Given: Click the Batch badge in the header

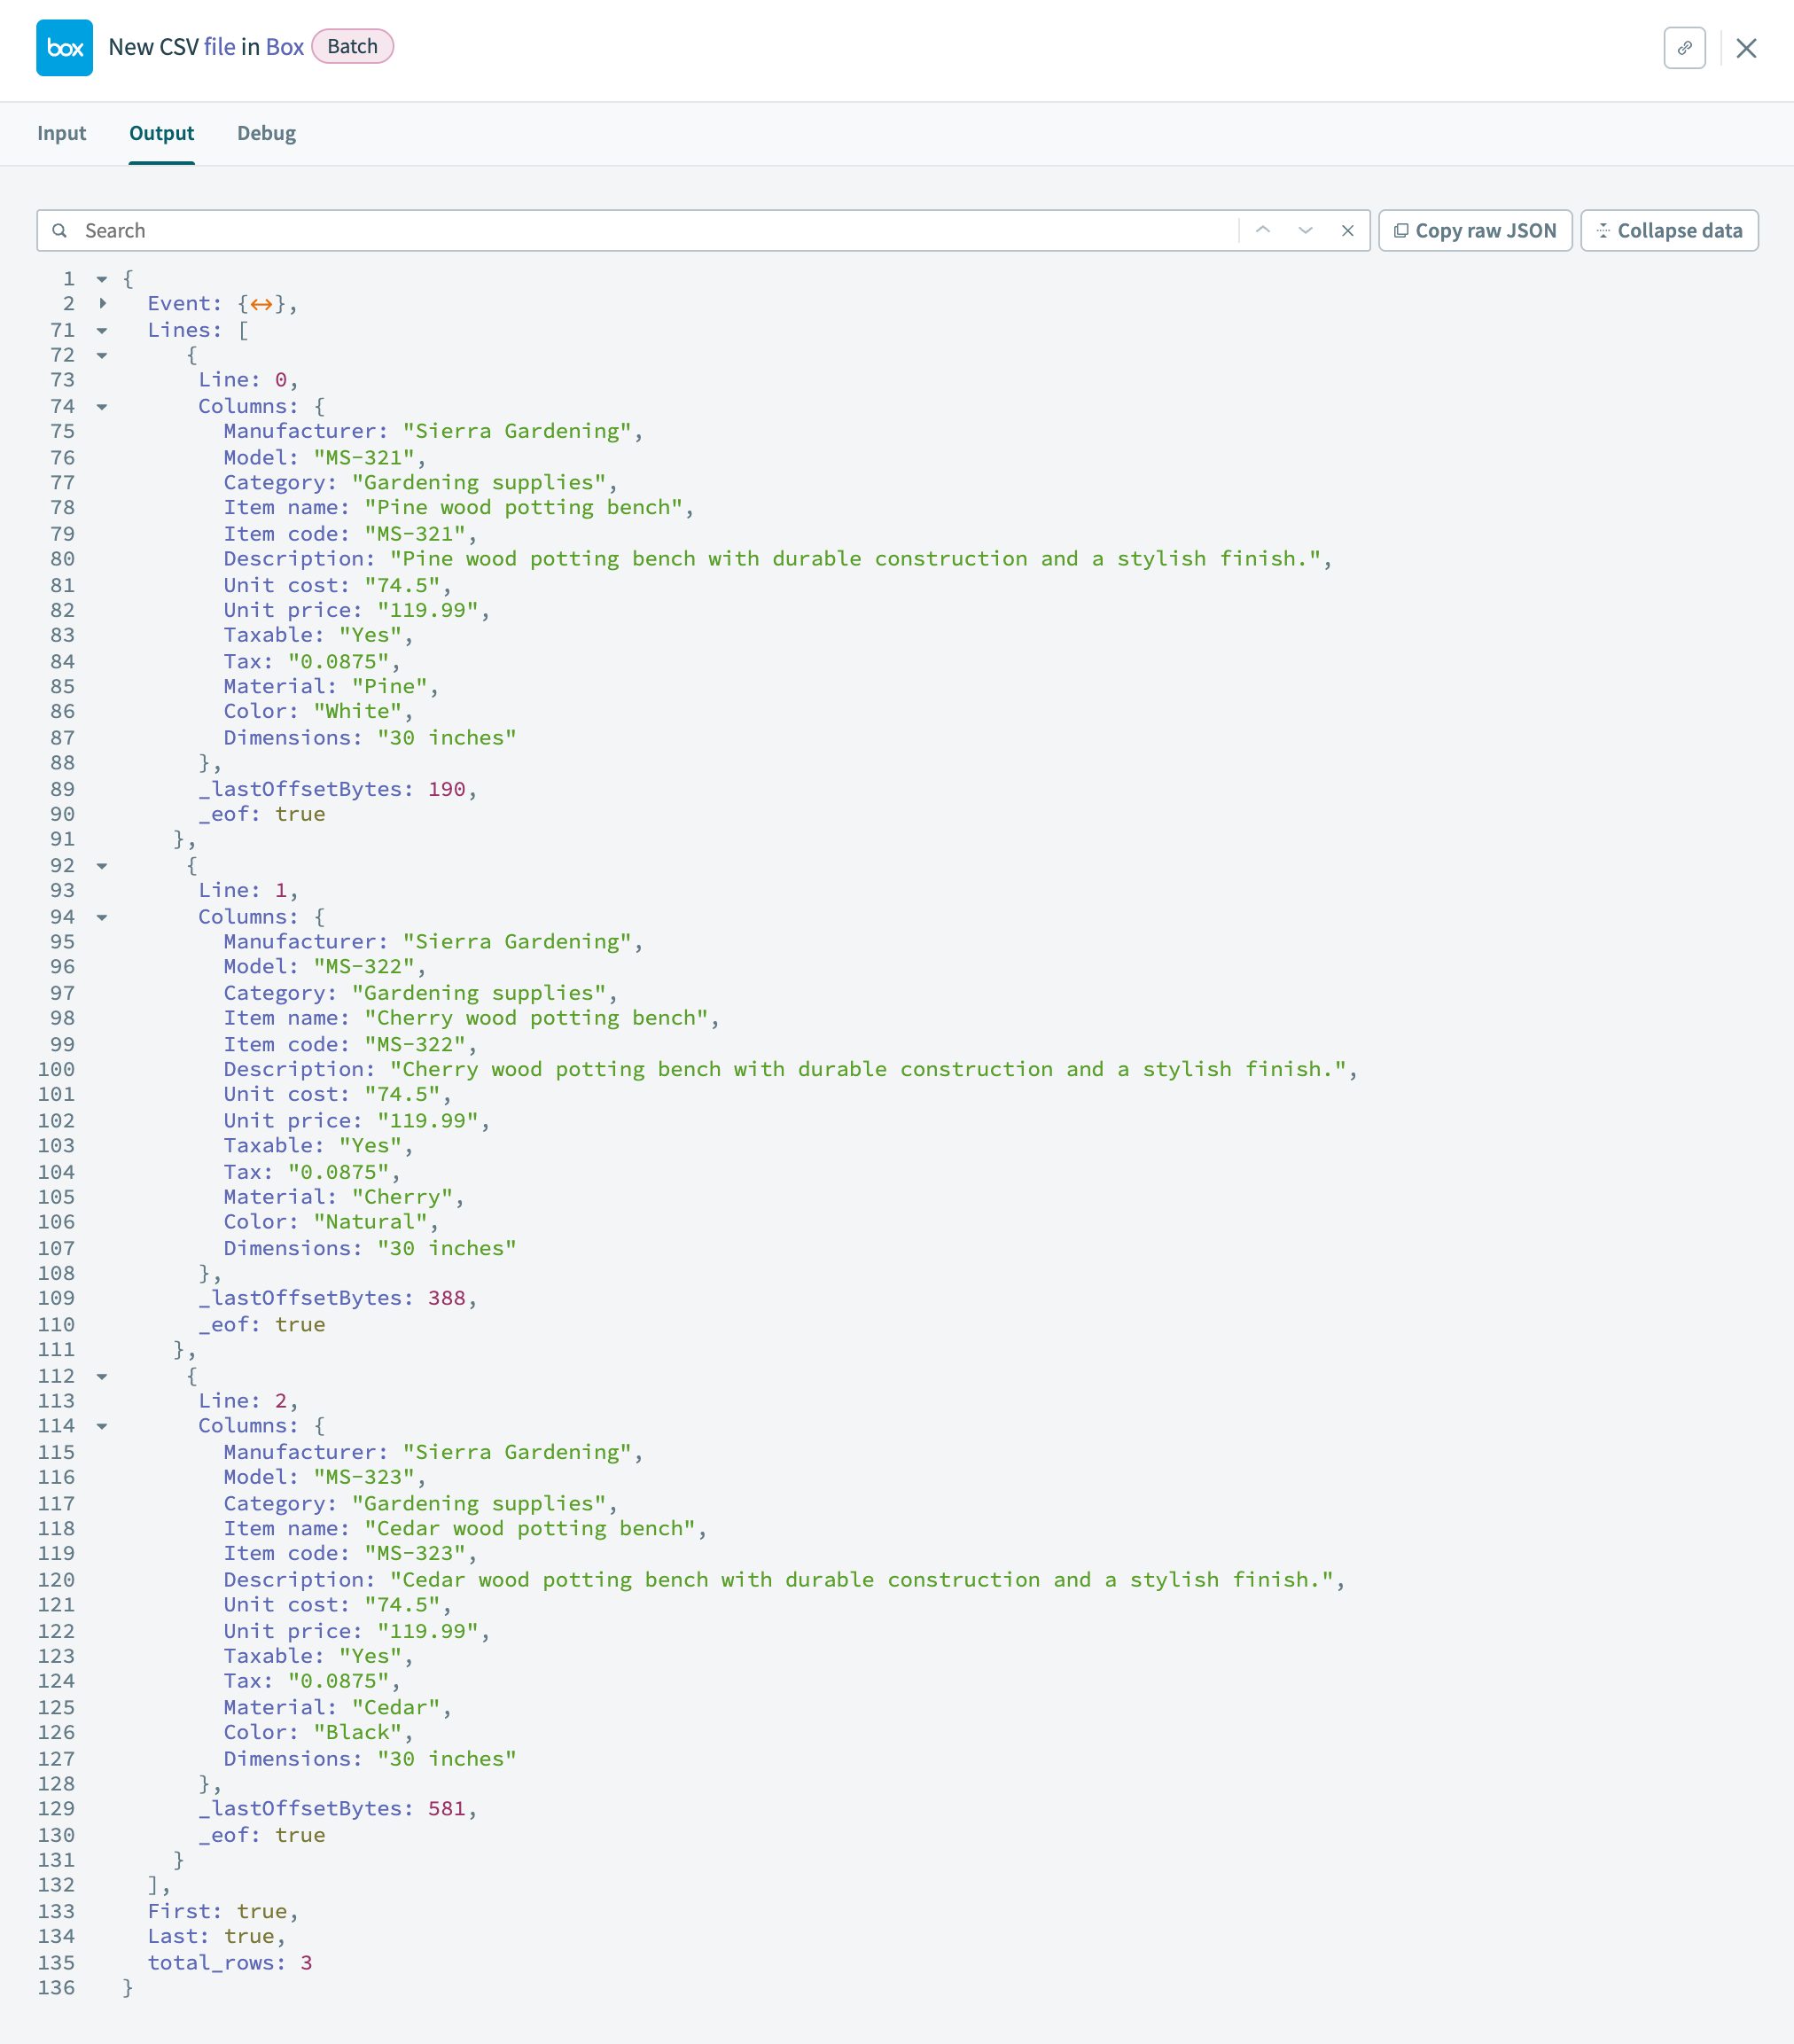Looking at the screenshot, I should coord(352,46).
